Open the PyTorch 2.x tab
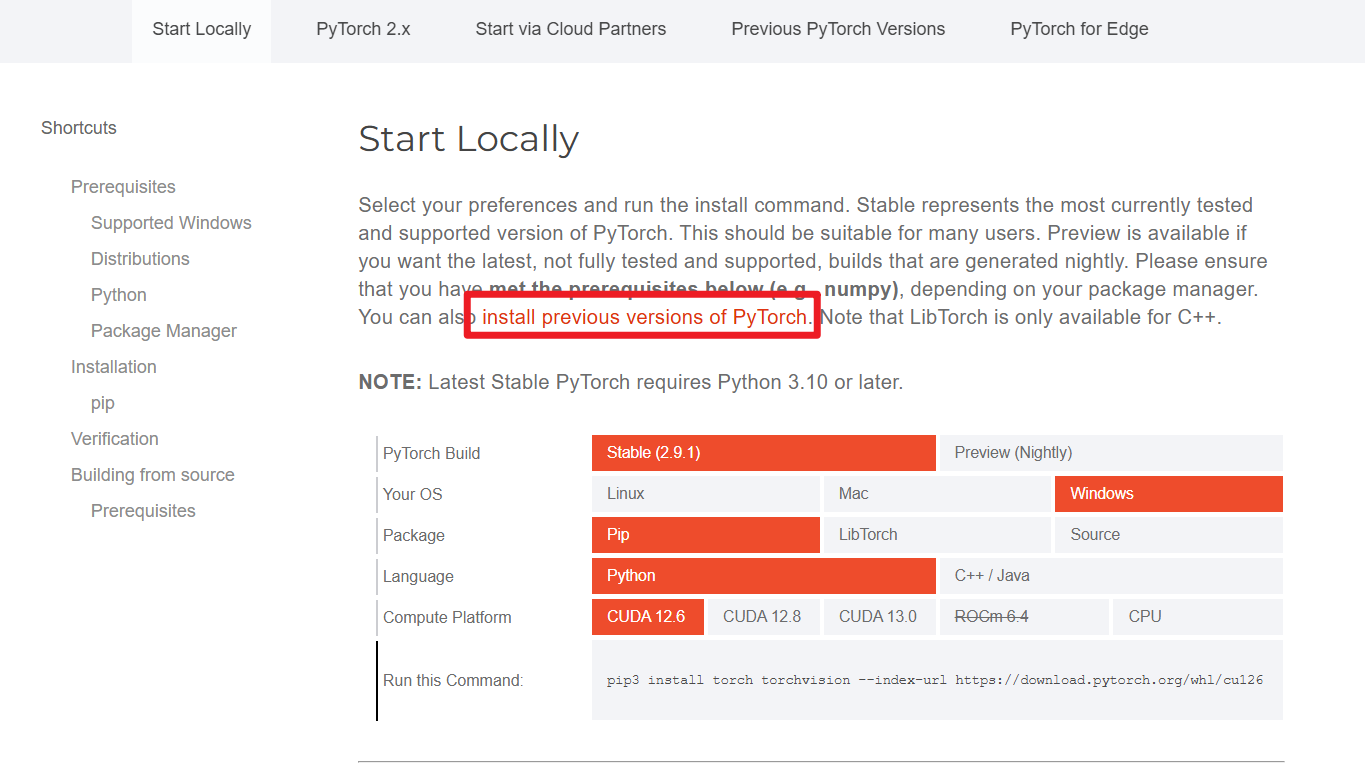1365x765 pixels. pos(363,29)
